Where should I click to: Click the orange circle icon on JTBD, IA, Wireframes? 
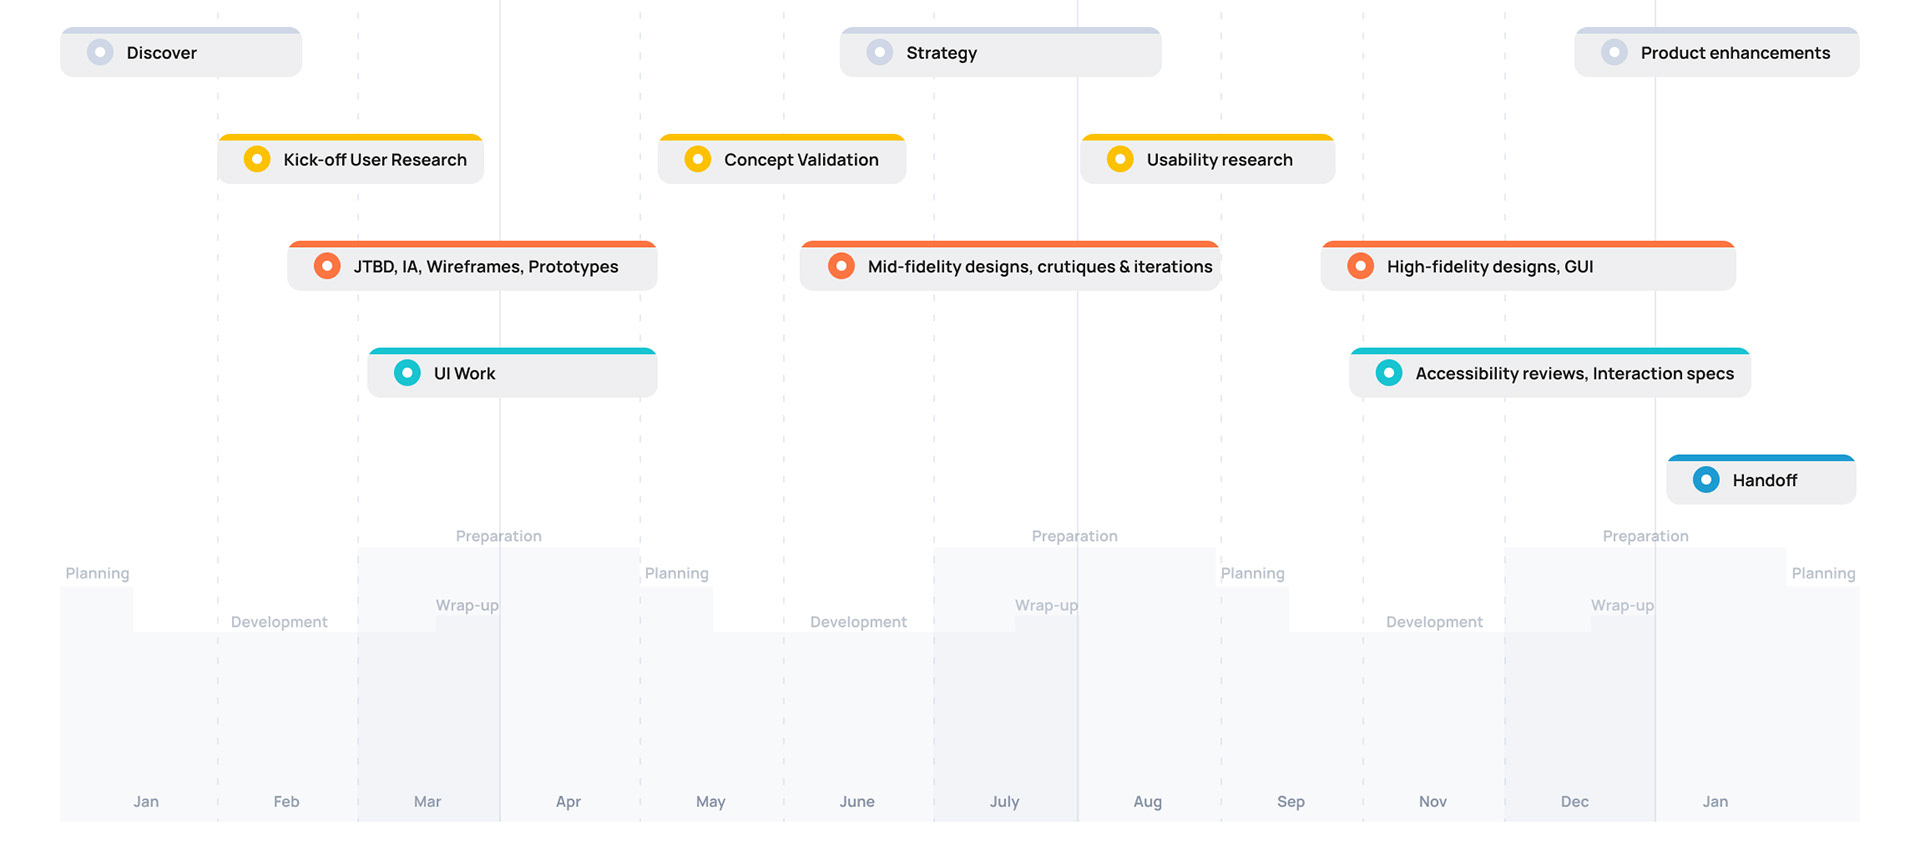point(327,267)
